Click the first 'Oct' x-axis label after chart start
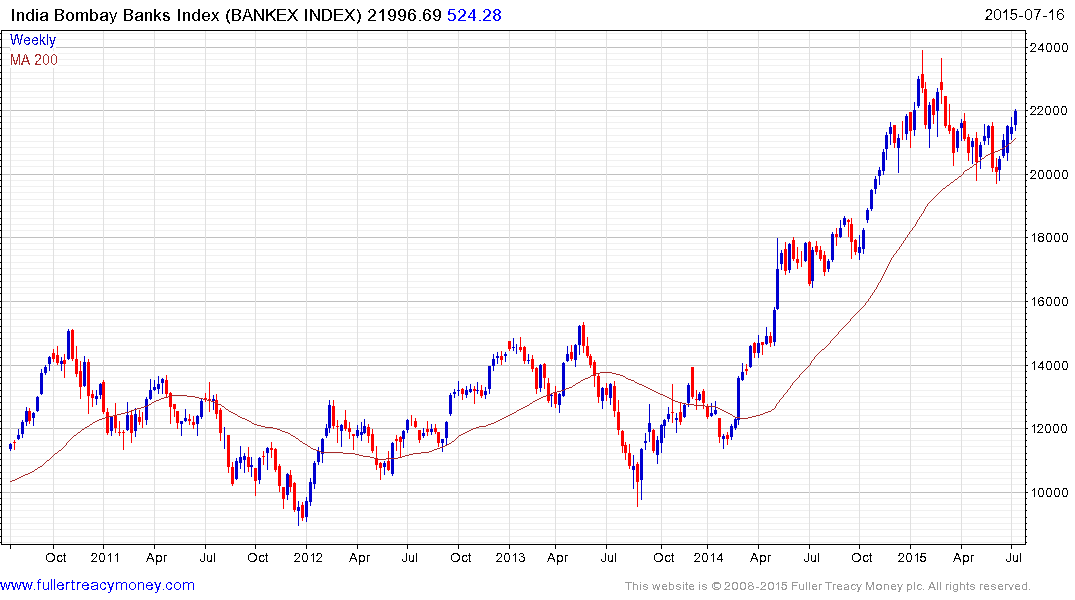The image size is (1075, 600). pyautogui.click(x=56, y=557)
